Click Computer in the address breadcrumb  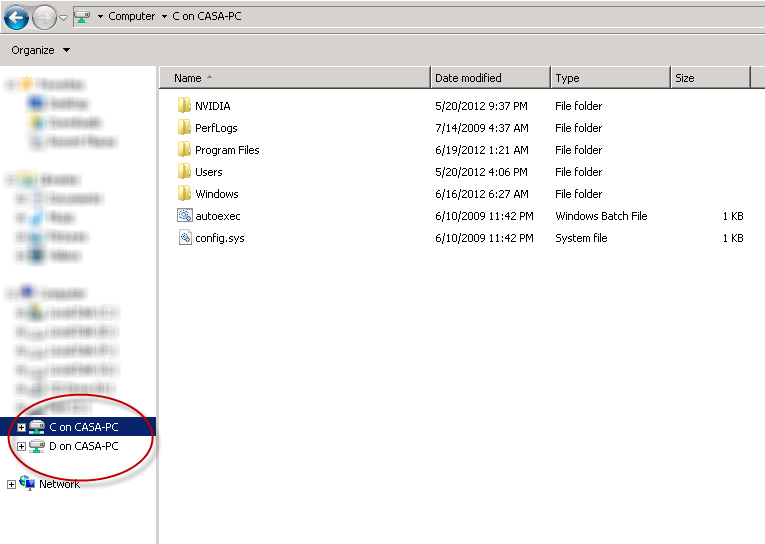click(131, 17)
